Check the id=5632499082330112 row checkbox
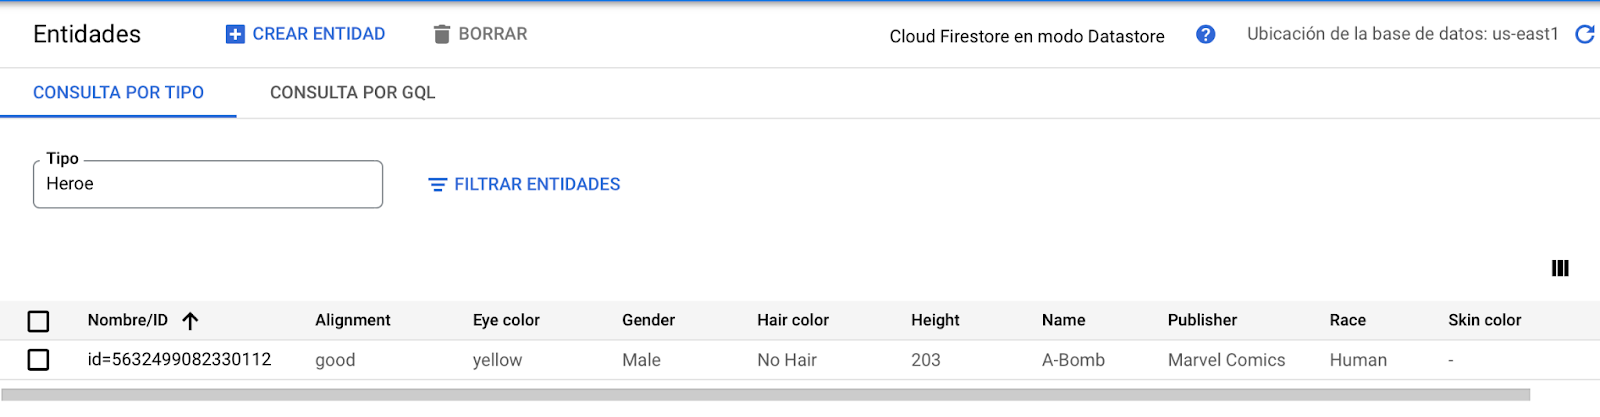Image resolution: width=1600 pixels, height=417 pixels. point(38,359)
